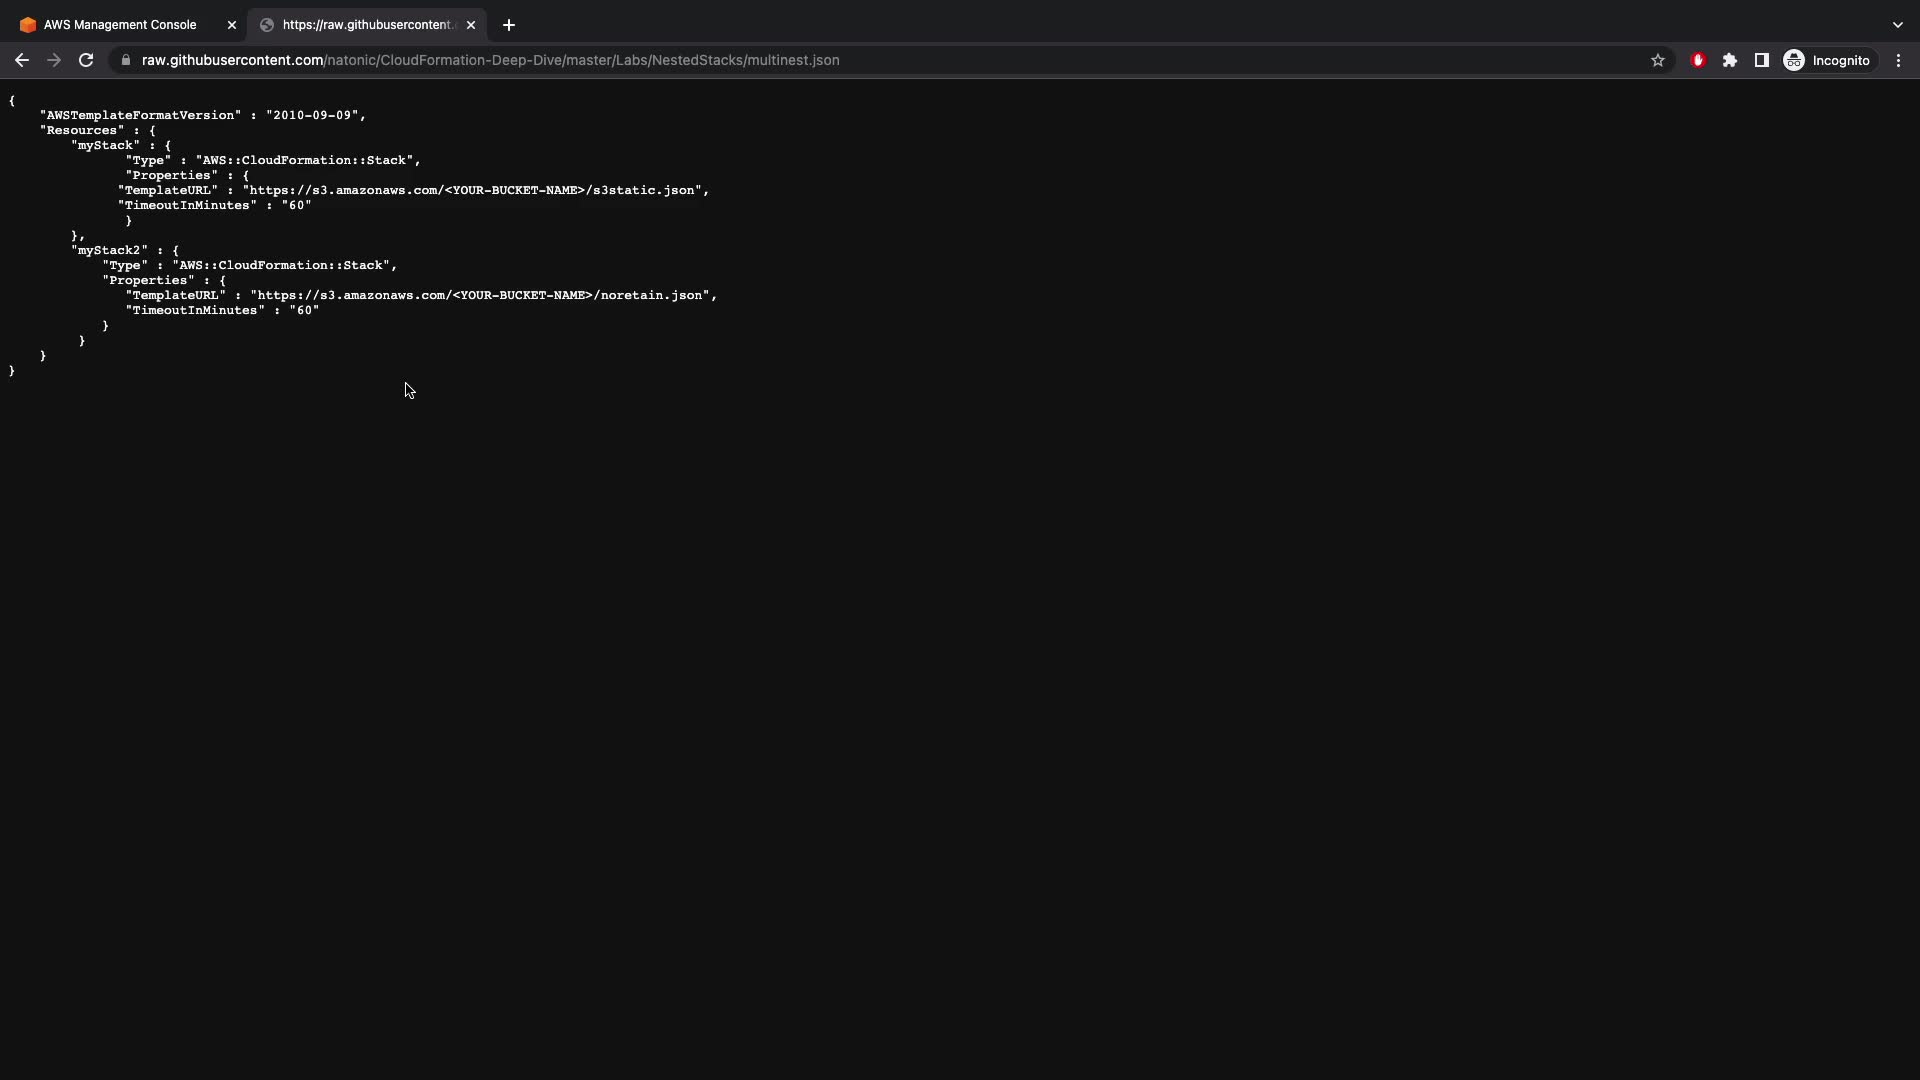Toggle the browser side panel icon
Viewport: 1920px width, 1080px height.
pyautogui.click(x=1762, y=60)
